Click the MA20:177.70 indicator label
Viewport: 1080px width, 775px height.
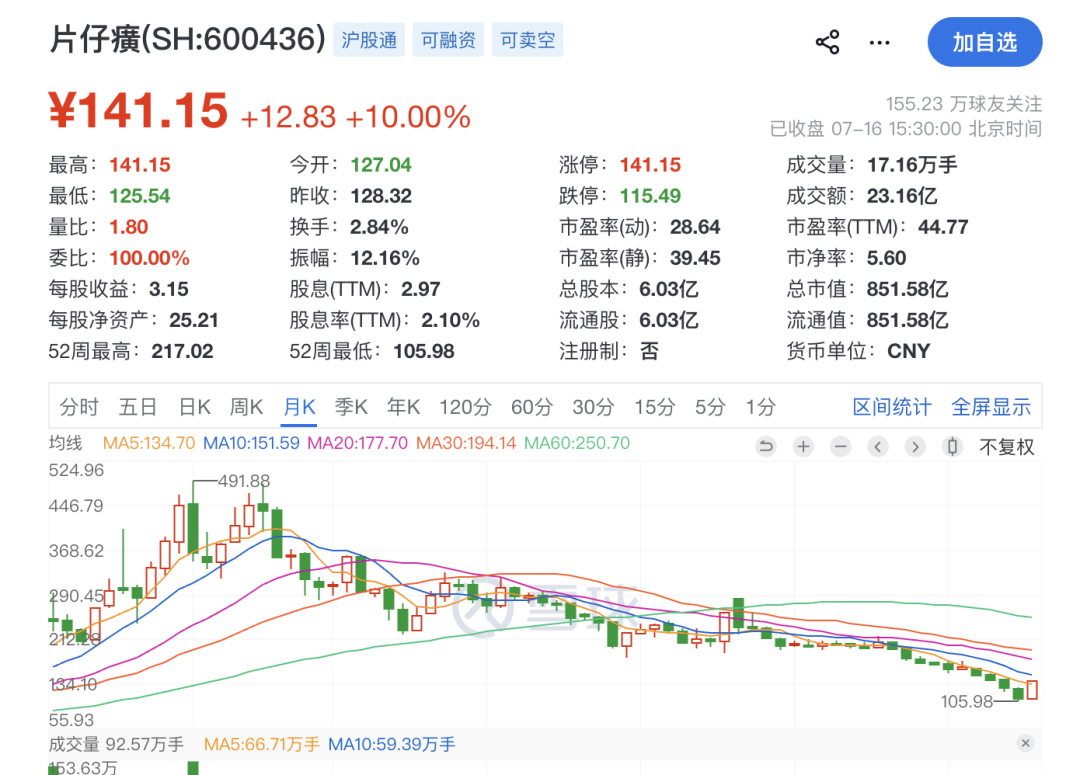[357, 443]
